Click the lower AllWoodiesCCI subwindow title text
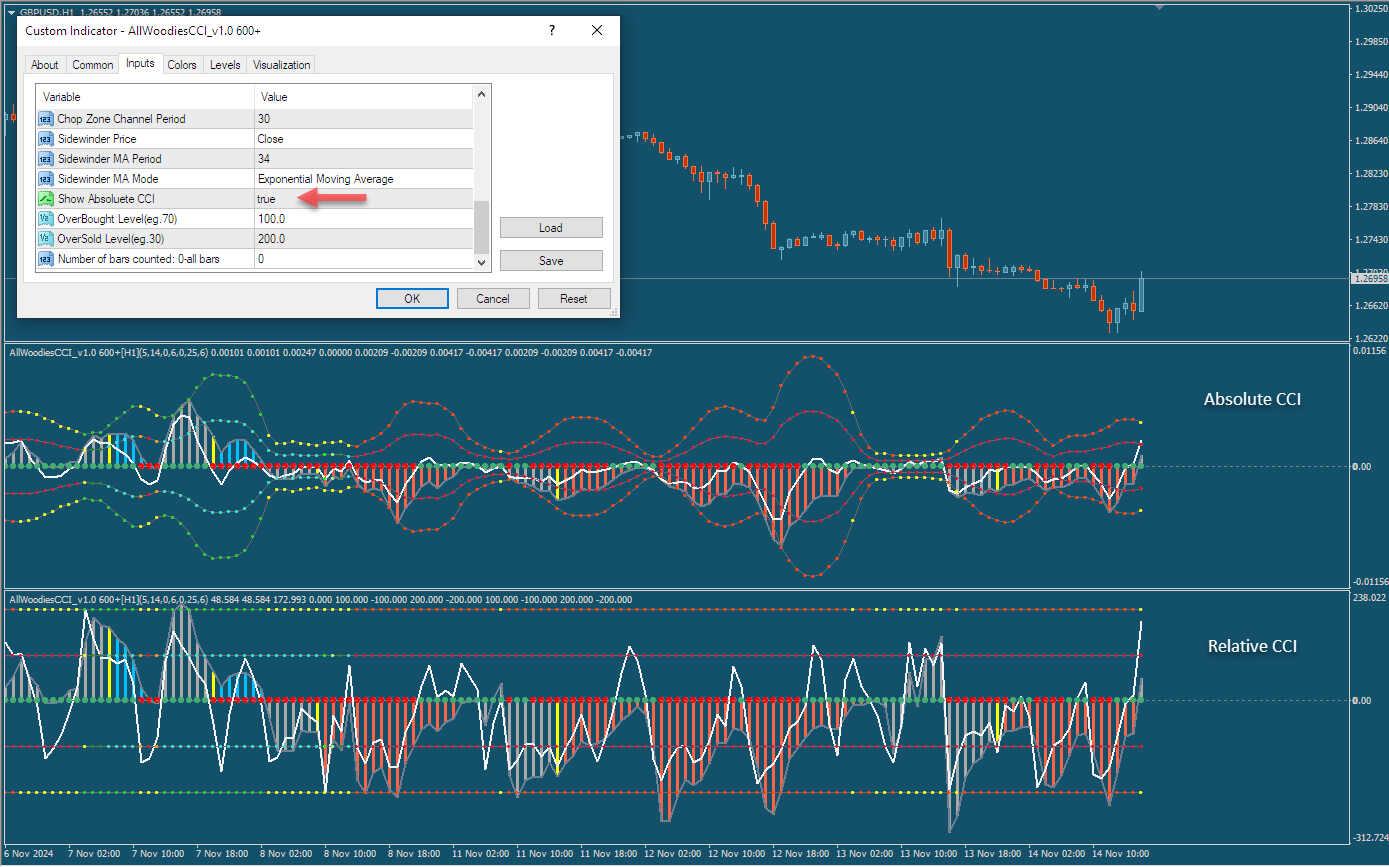This screenshot has height=867, width=1389. pos(320,599)
